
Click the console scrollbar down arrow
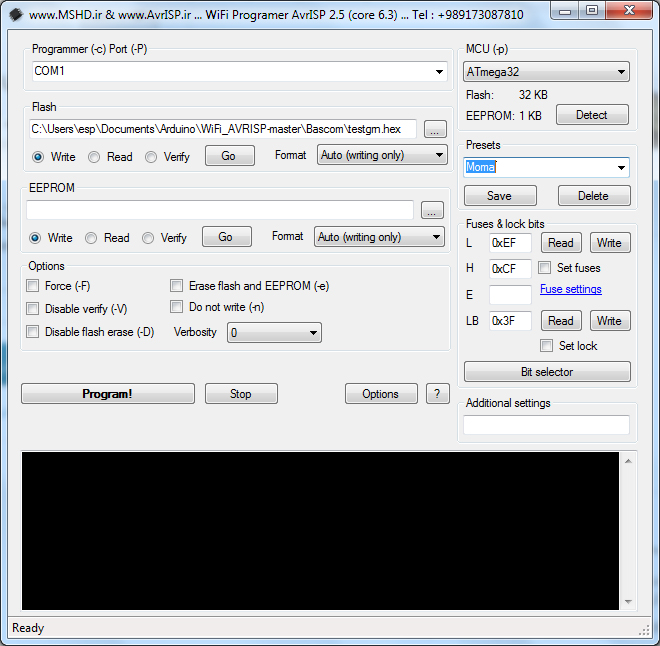pyautogui.click(x=628, y=601)
